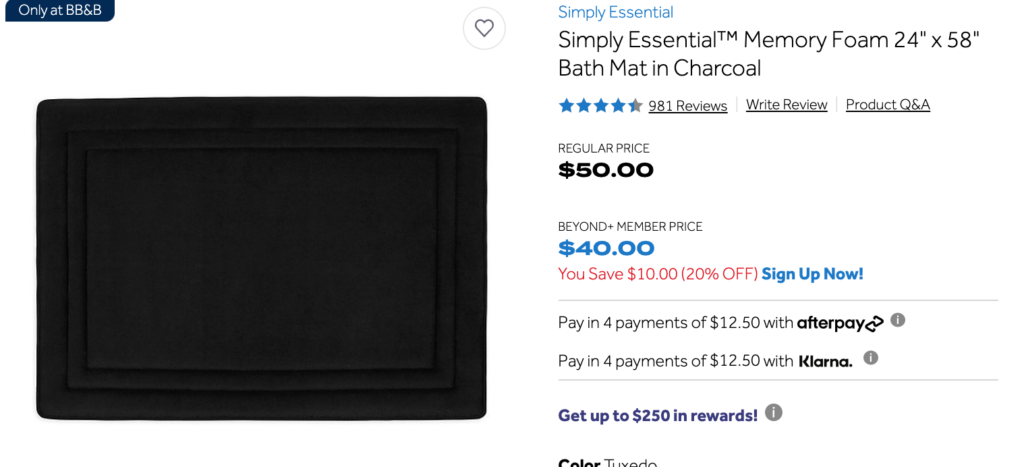Add item to favorites with heart icon
The image size is (1024, 467).
click(x=484, y=28)
